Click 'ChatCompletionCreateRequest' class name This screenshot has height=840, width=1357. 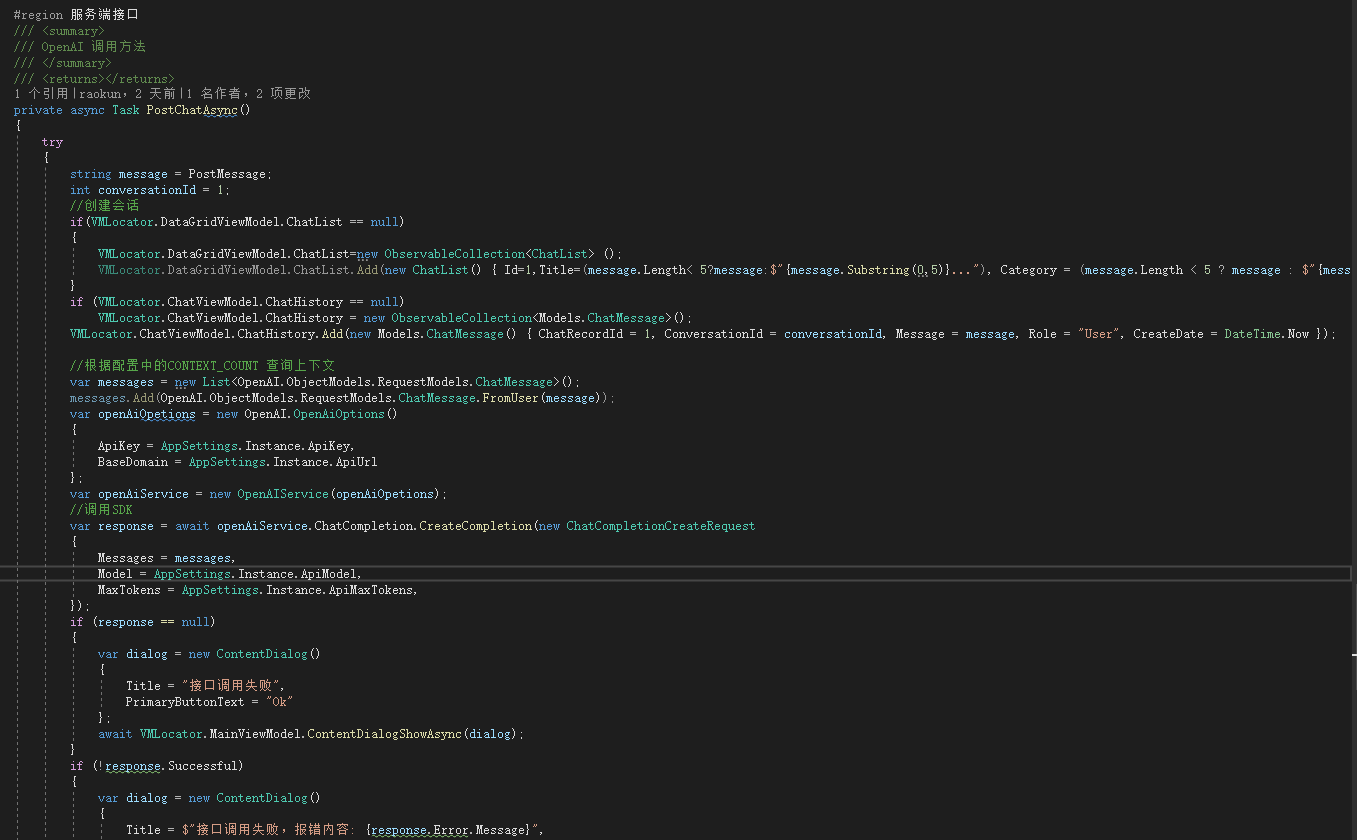(661, 526)
